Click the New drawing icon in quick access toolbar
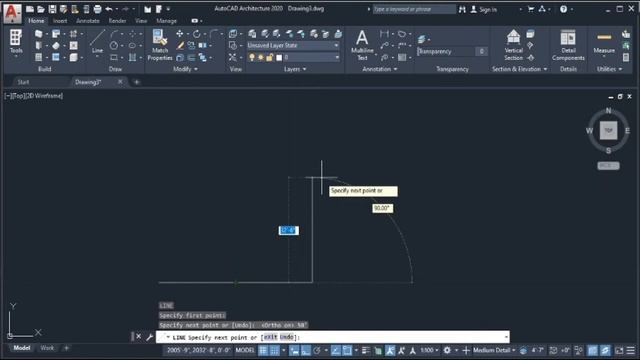640x360 pixels. pos(30,9)
